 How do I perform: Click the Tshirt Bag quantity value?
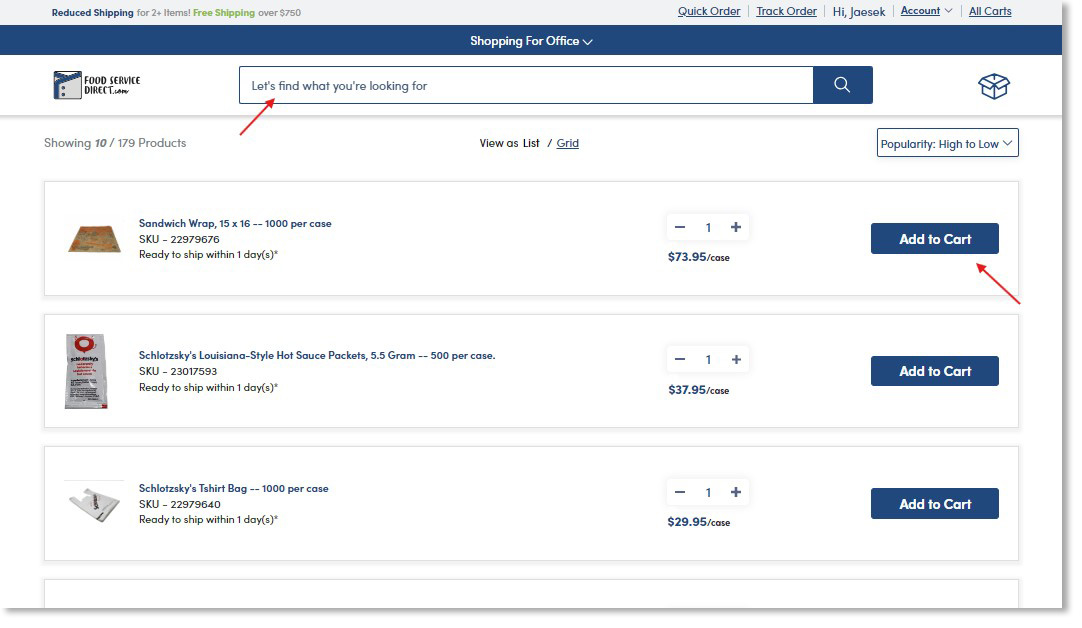pos(708,493)
